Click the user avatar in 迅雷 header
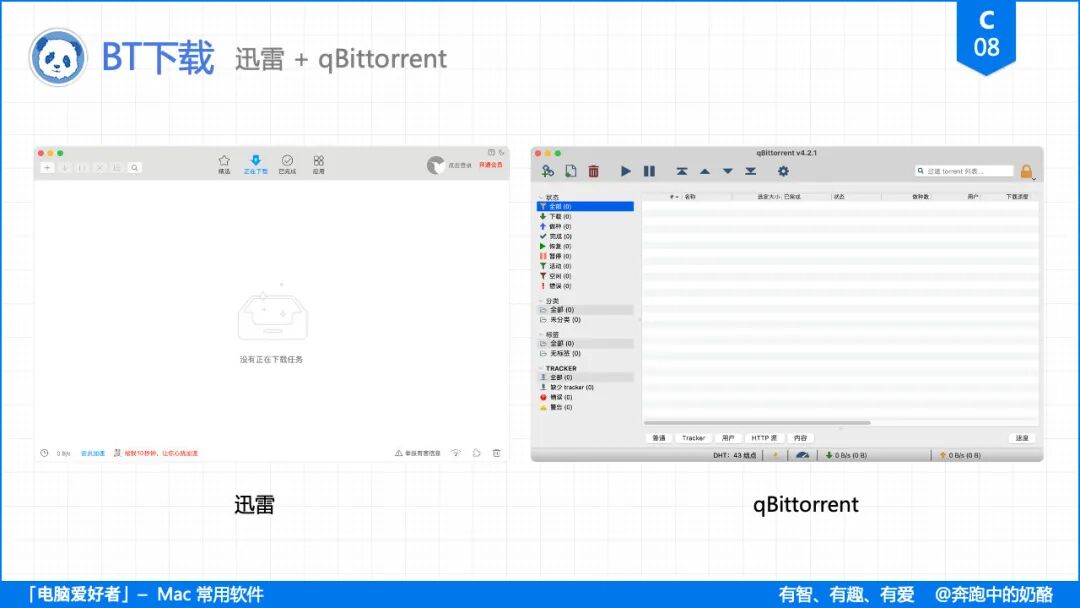 [435, 165]
